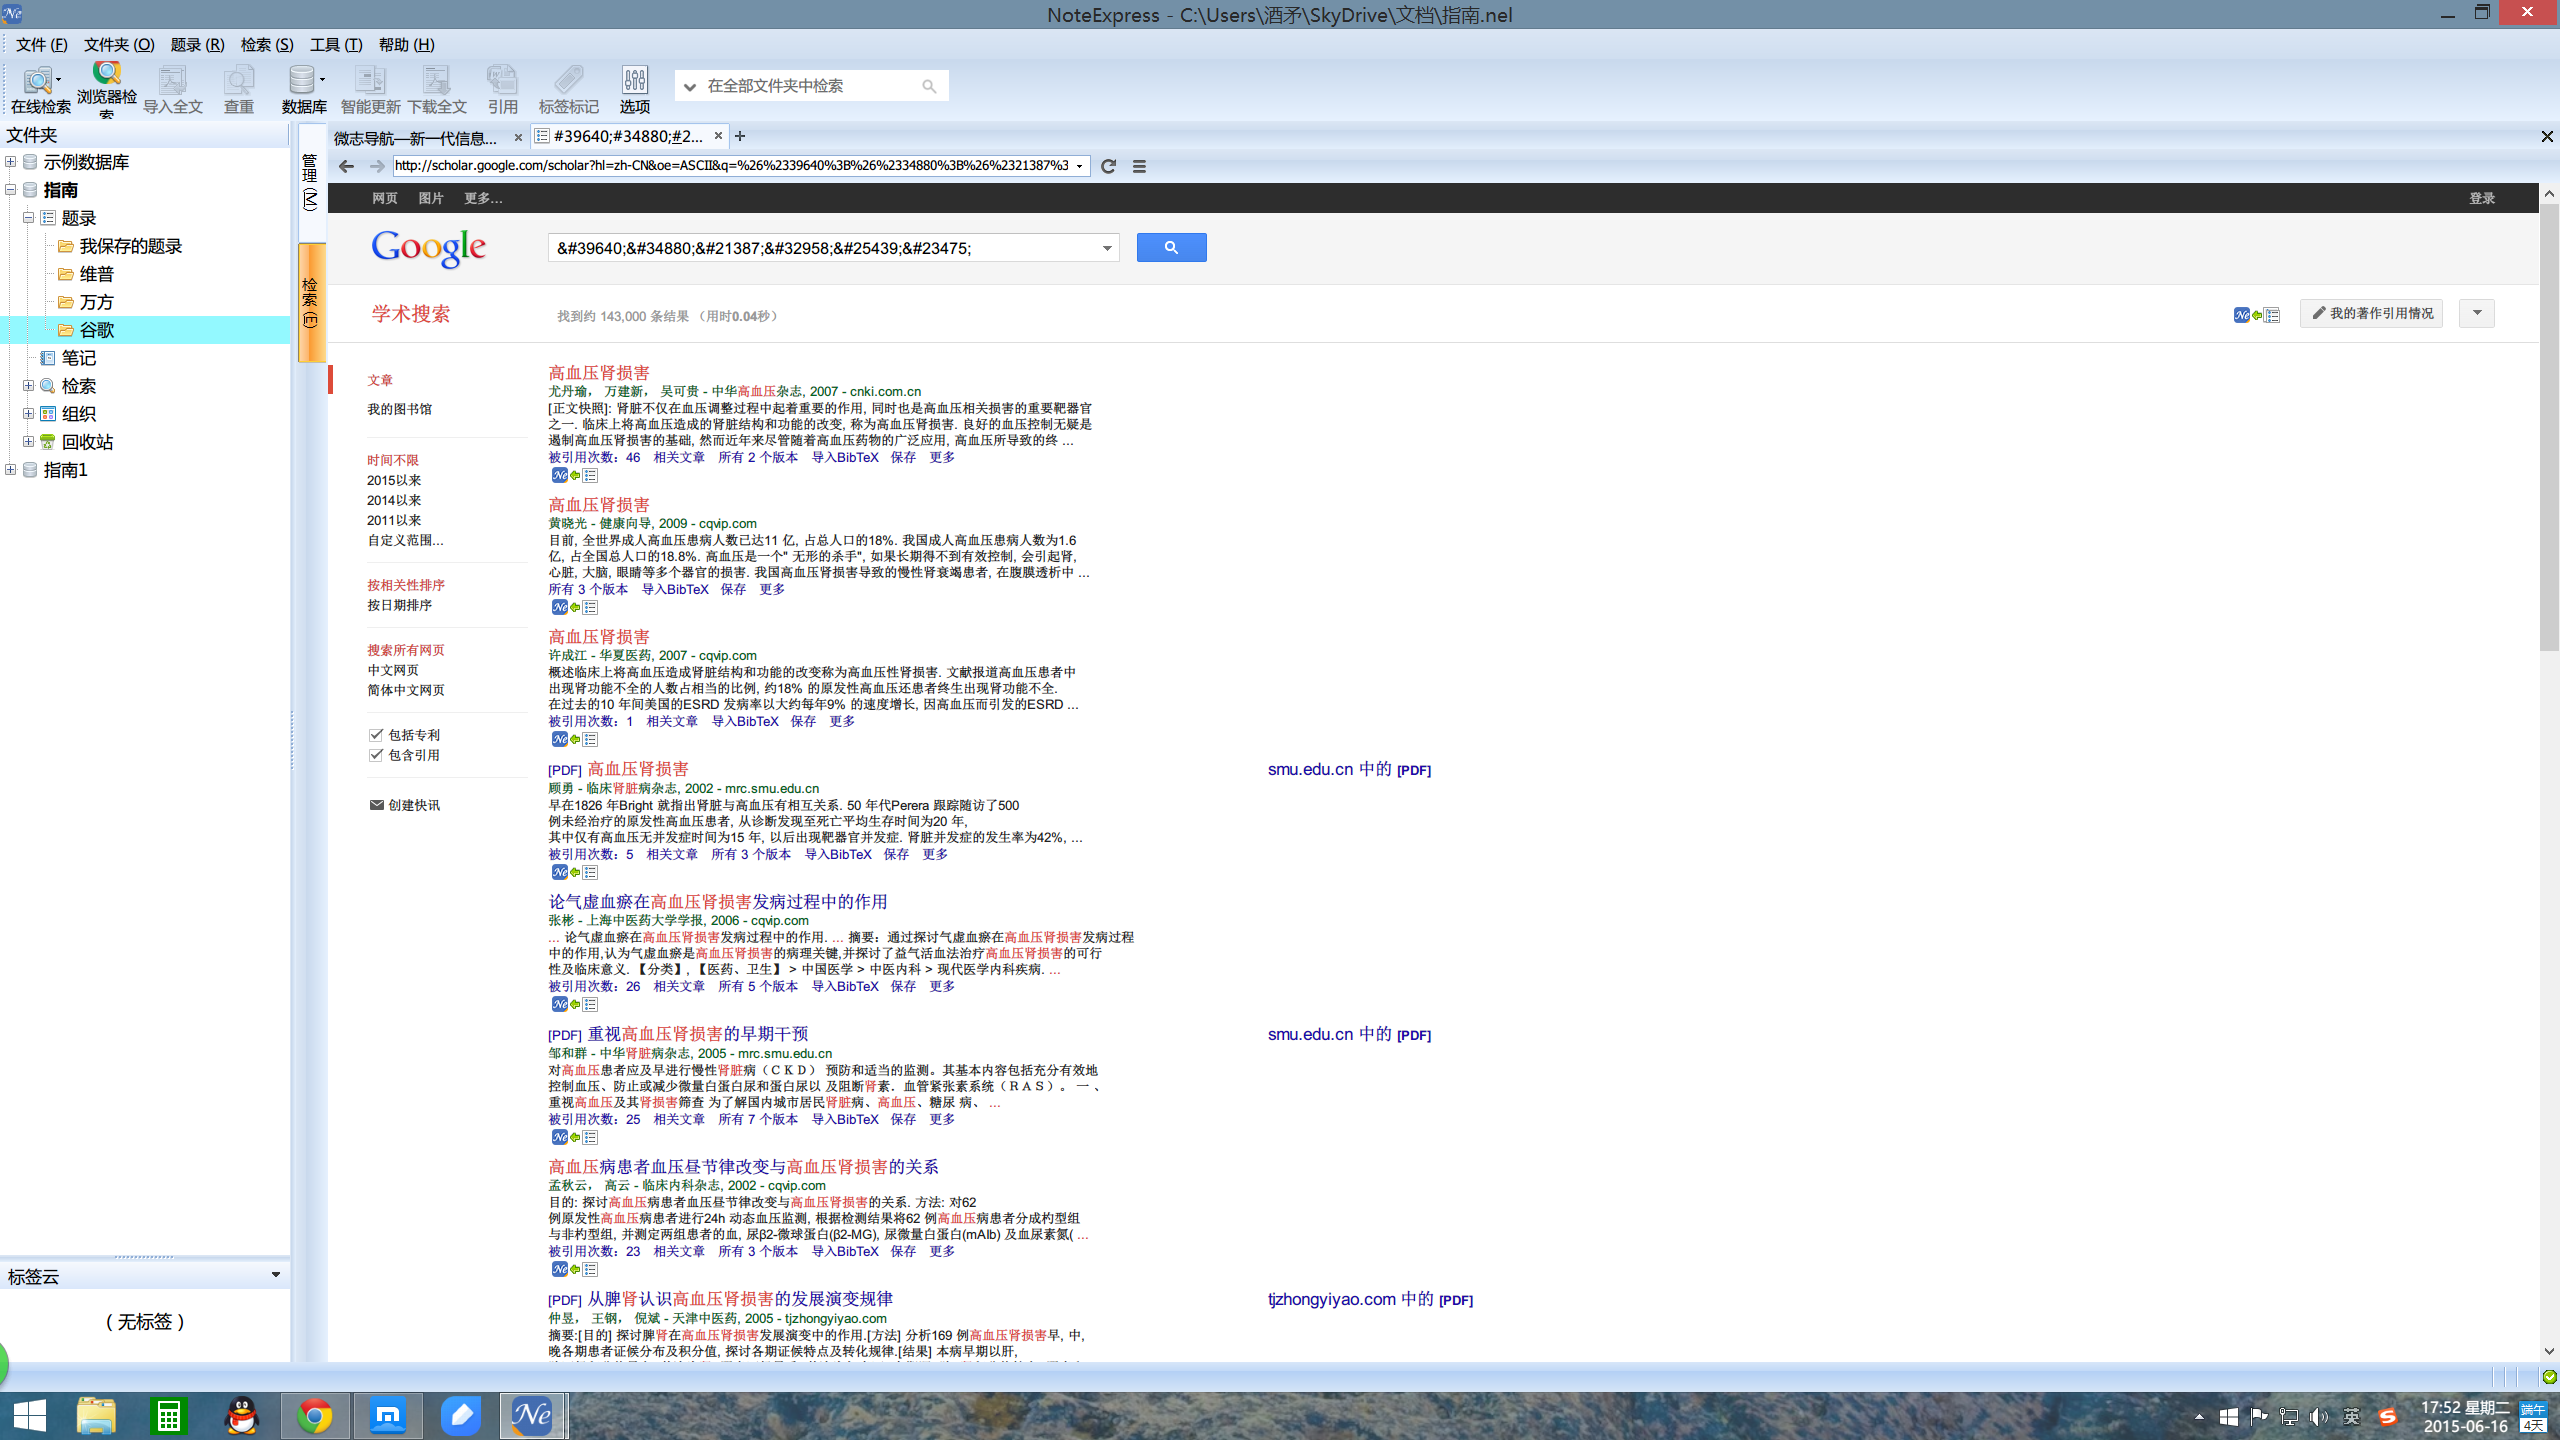Image resolution: width=2560 pixels, height=1440 pixels.
Task: Collapse the 题录 tree node
Action: click(x=29, y=218)
